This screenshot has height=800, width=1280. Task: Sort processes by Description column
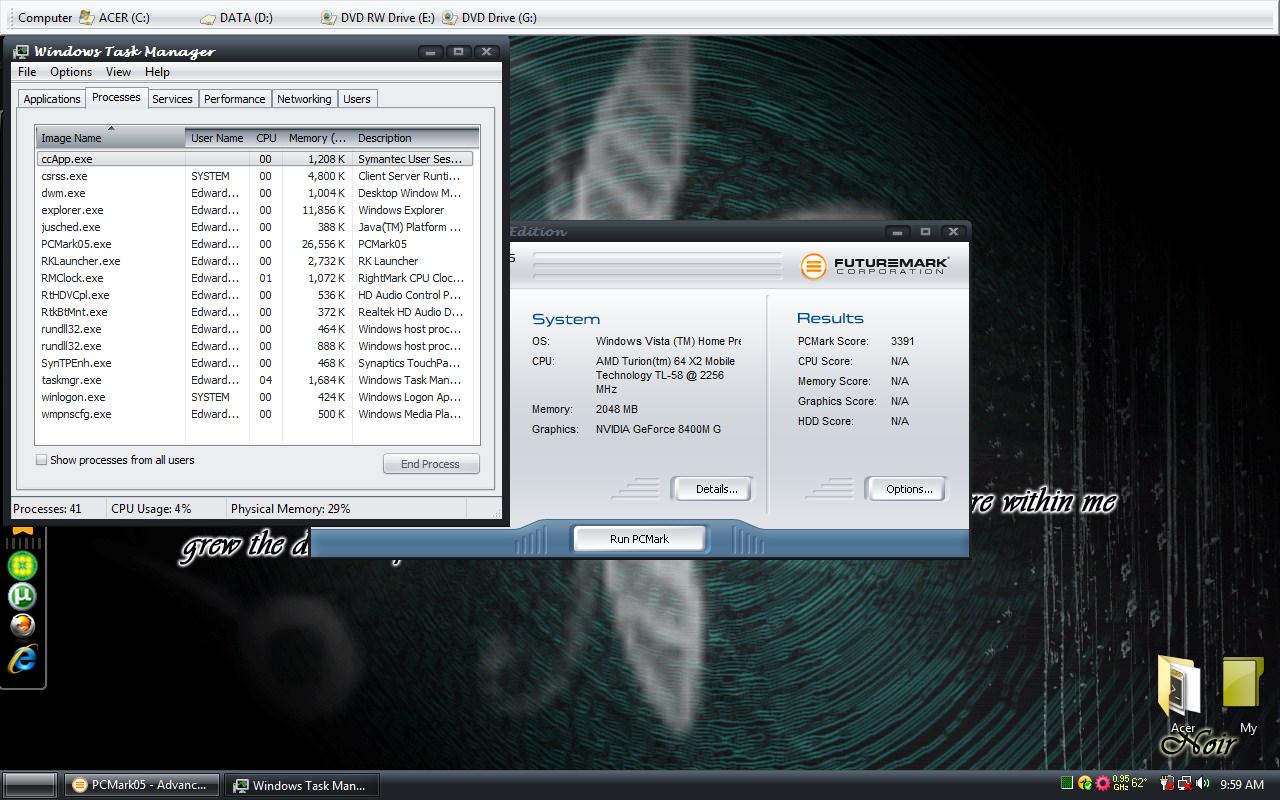tap(416, 138)
